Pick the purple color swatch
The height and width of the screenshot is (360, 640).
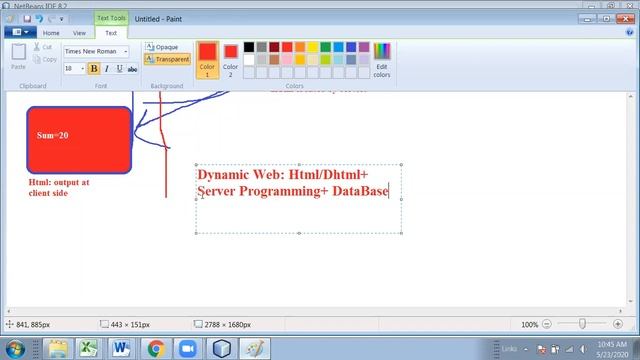[364, 47]
